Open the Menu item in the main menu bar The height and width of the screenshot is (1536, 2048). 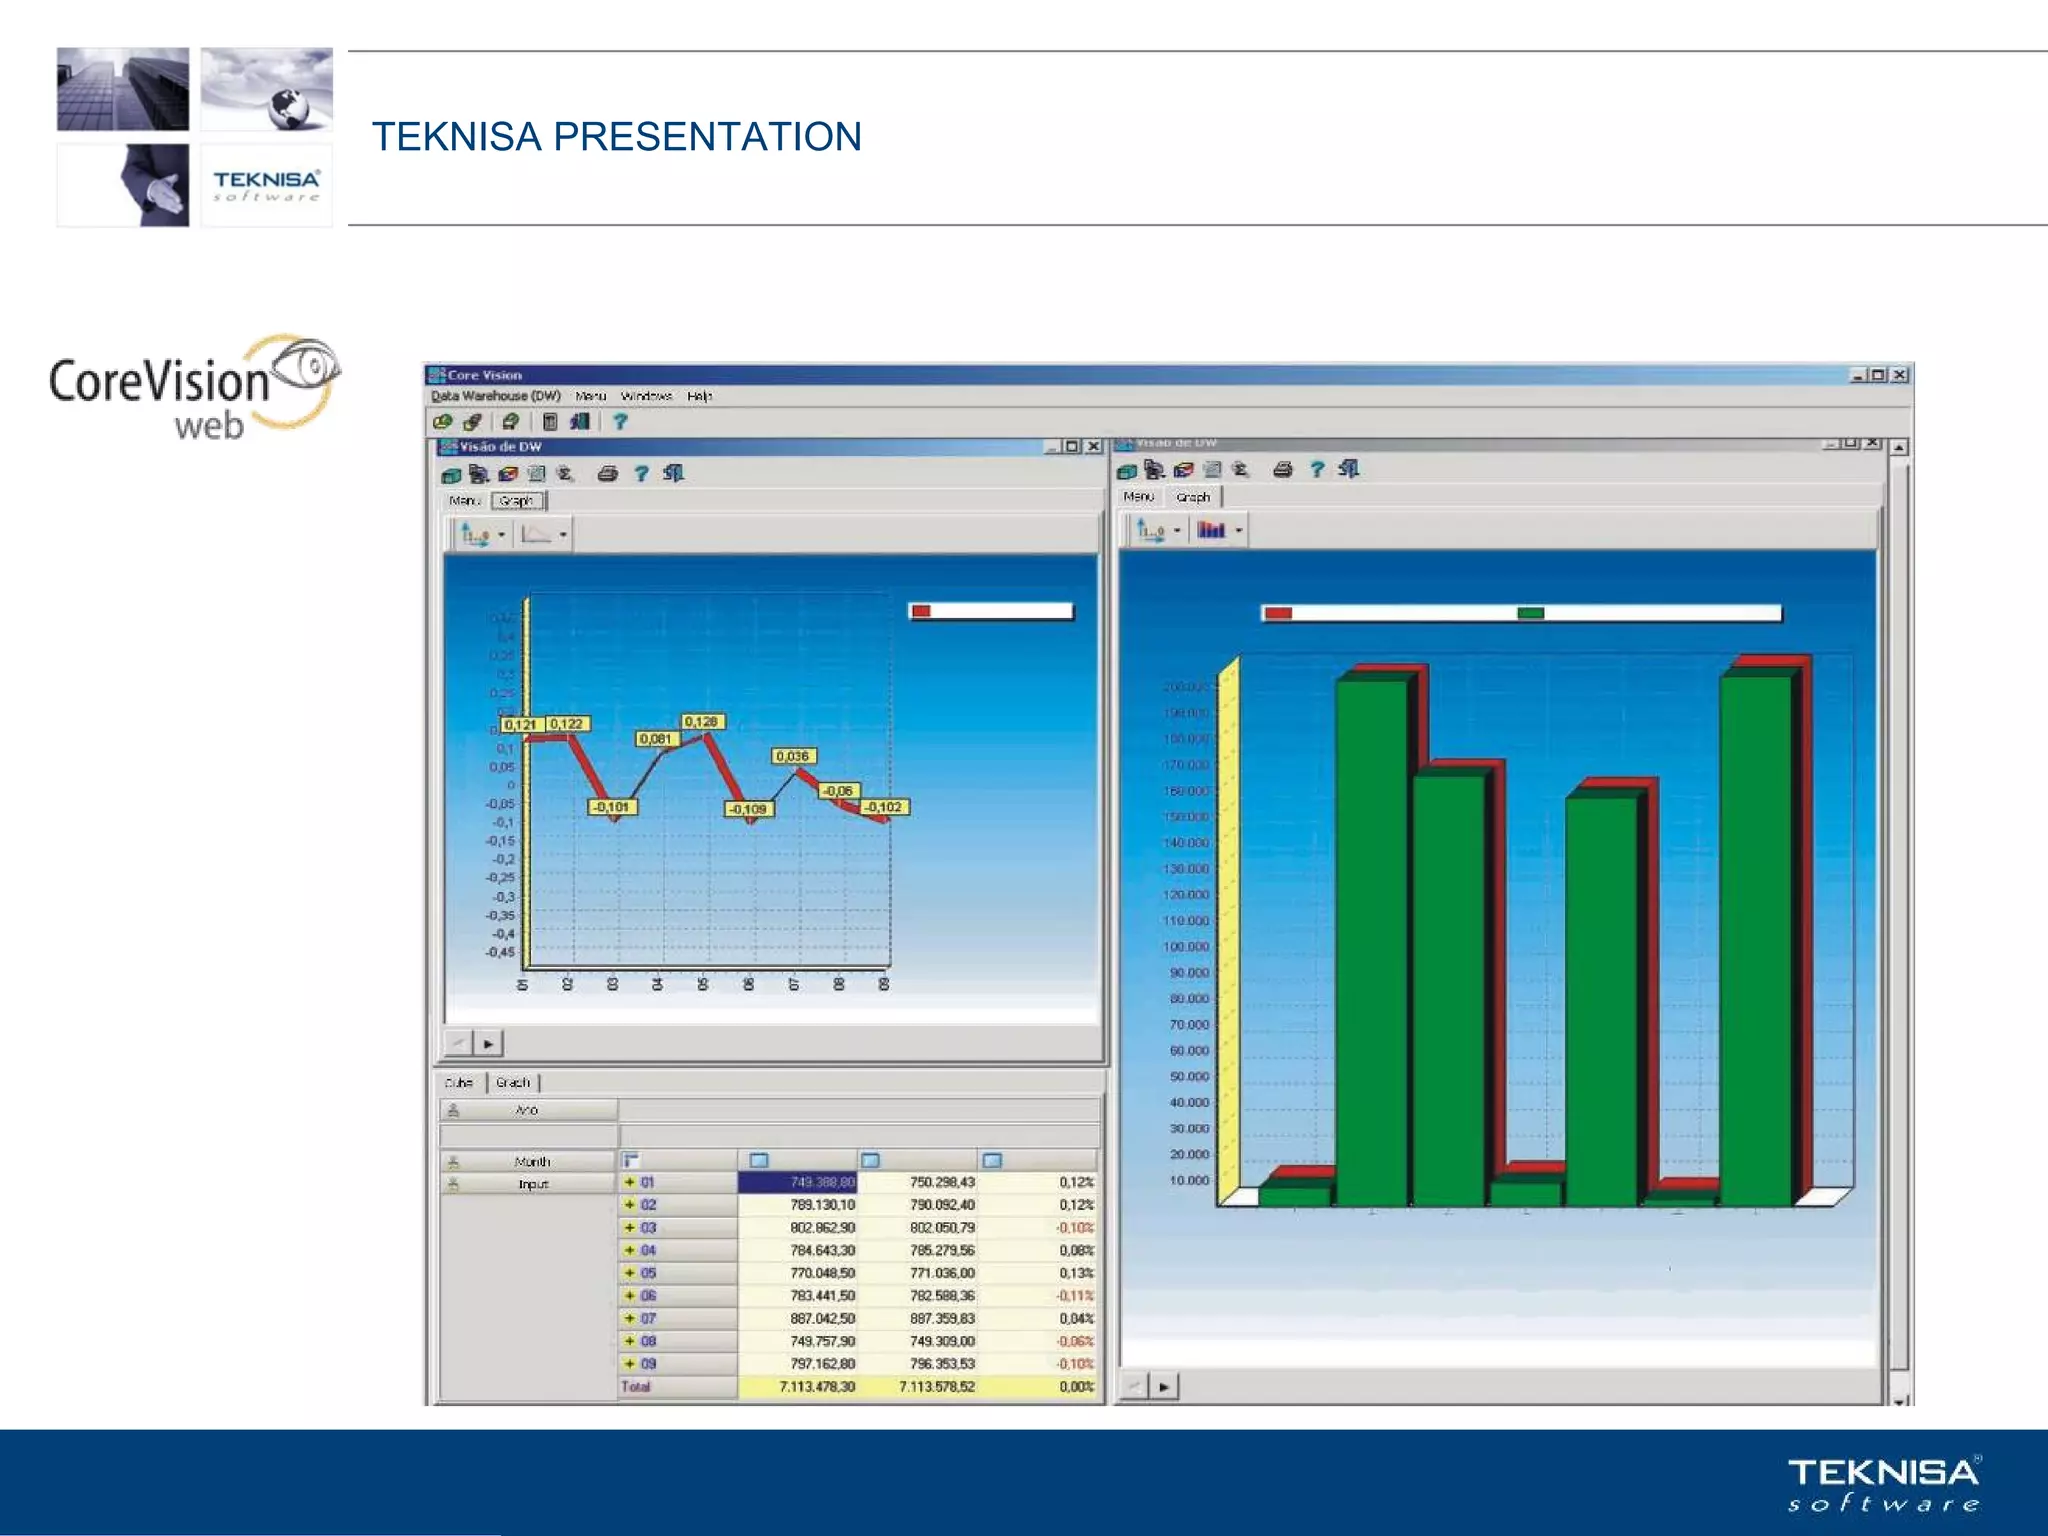[x=591, y=396]
